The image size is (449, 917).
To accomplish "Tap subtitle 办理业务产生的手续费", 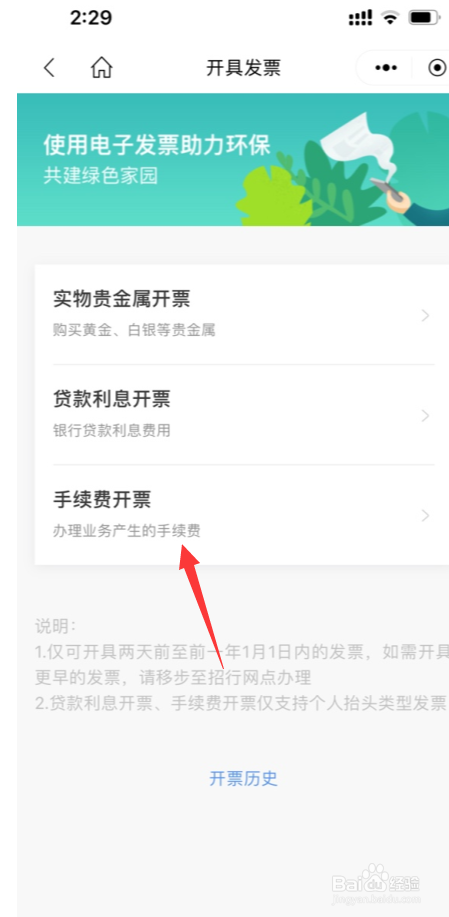I will point(127,531).
